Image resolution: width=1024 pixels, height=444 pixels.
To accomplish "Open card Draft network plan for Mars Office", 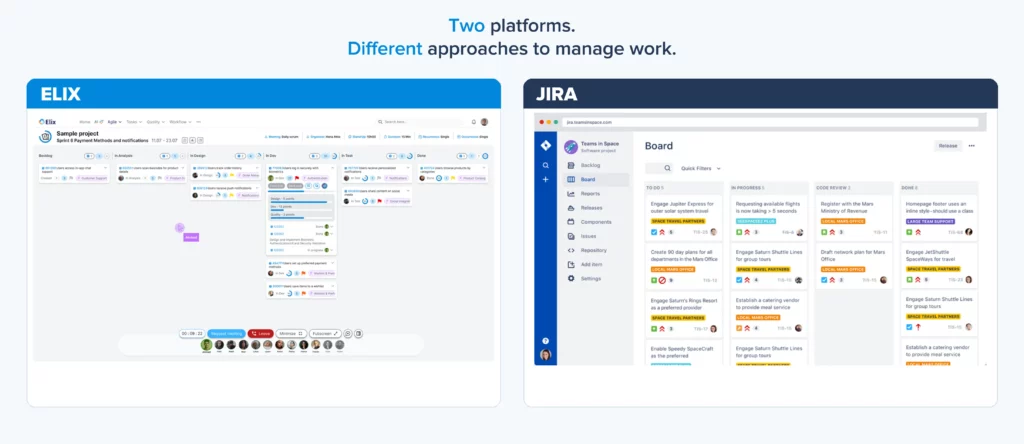I will [854, 264].
